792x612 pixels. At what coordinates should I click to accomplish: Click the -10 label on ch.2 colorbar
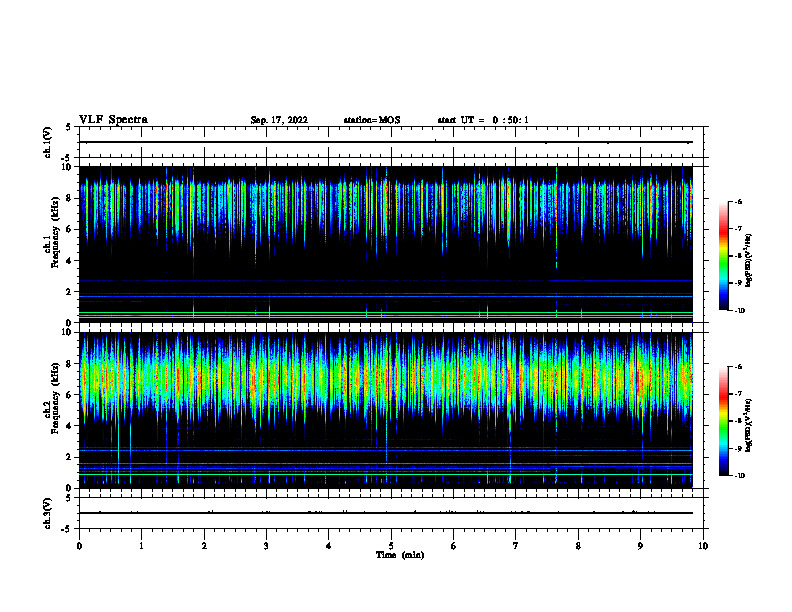coord(739,476)
